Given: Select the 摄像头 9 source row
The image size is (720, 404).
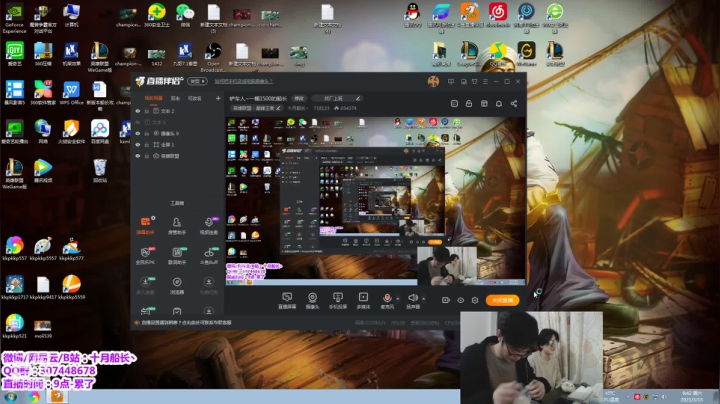Looking at the screenshot, I should (x=178, y=134).
